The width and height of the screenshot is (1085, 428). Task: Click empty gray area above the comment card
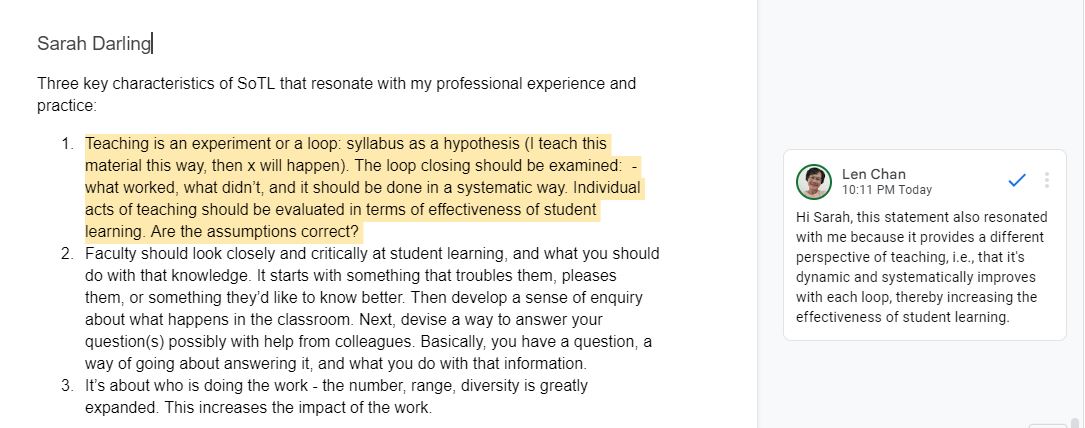[920, 76]
